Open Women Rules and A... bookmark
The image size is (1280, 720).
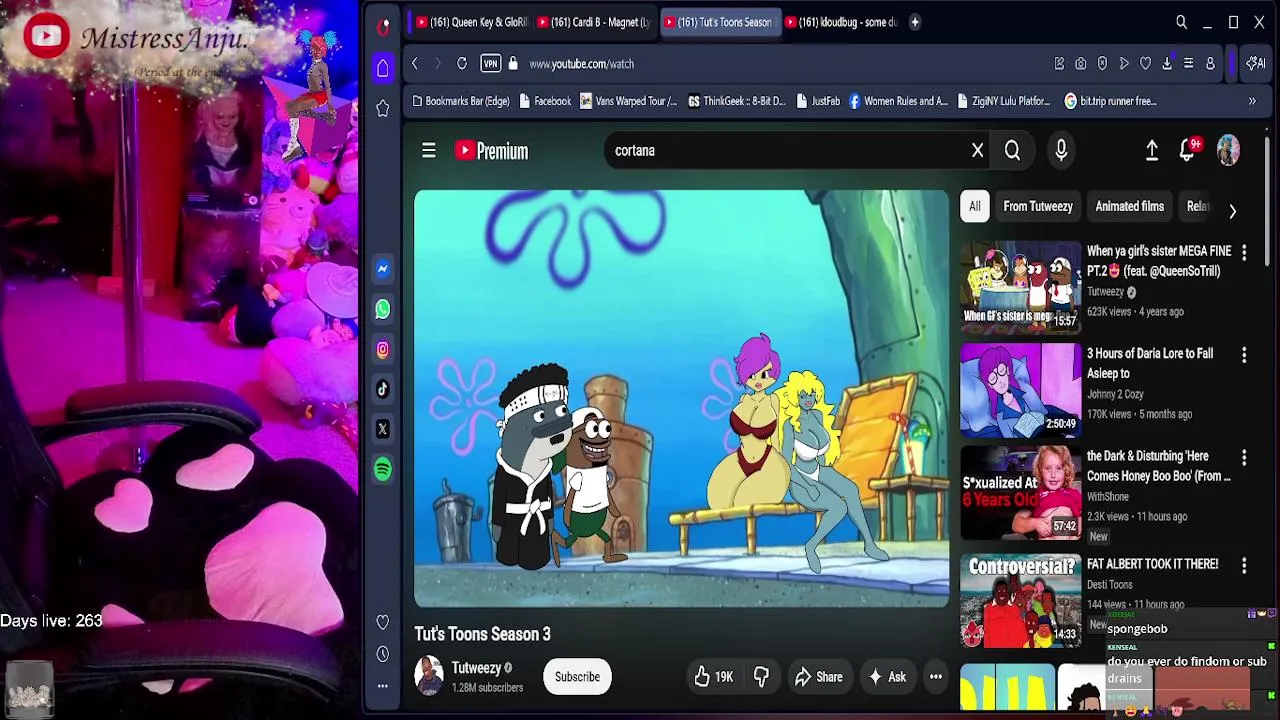point(898,101)
